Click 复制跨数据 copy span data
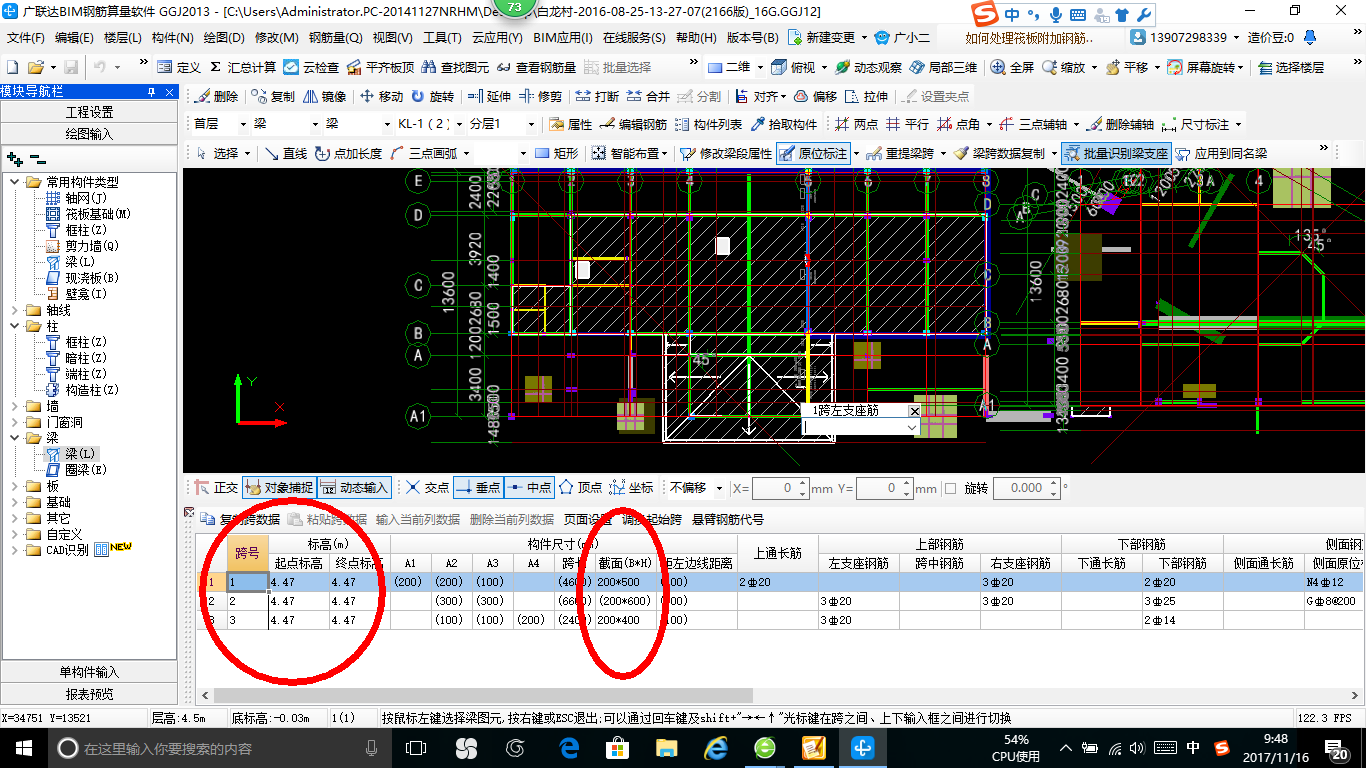The image size is (1366, 768). 241,519
